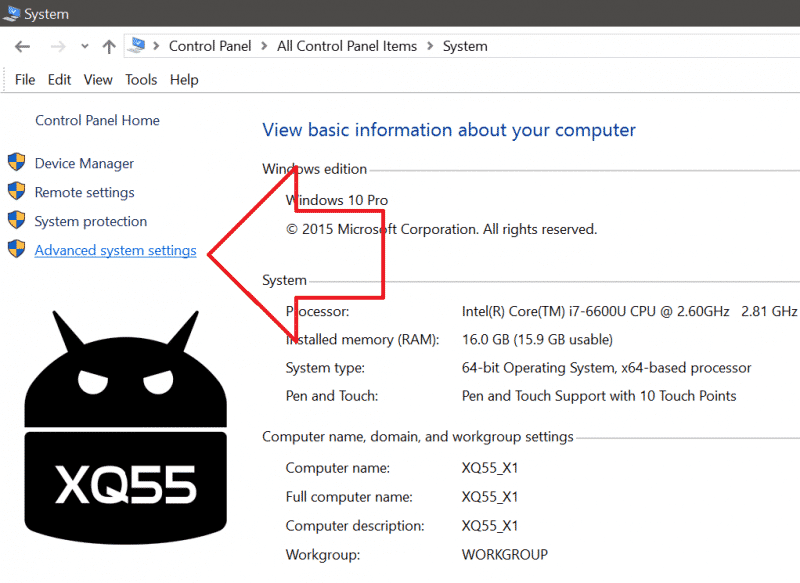Expand the chevron after Control Panel breadcrumb
800x583 pixels.
tap(263, 46)
